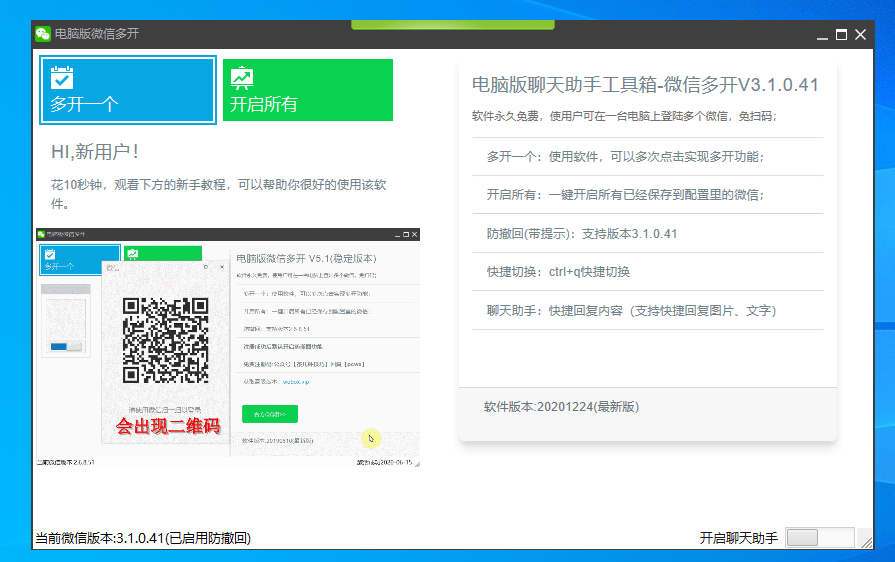The width and height of the screenshot is (895, 562).
Task: Click the row 快捷切换：ctrl+q快捷切换
Action: pyautogui.click(x=648, y=272)
